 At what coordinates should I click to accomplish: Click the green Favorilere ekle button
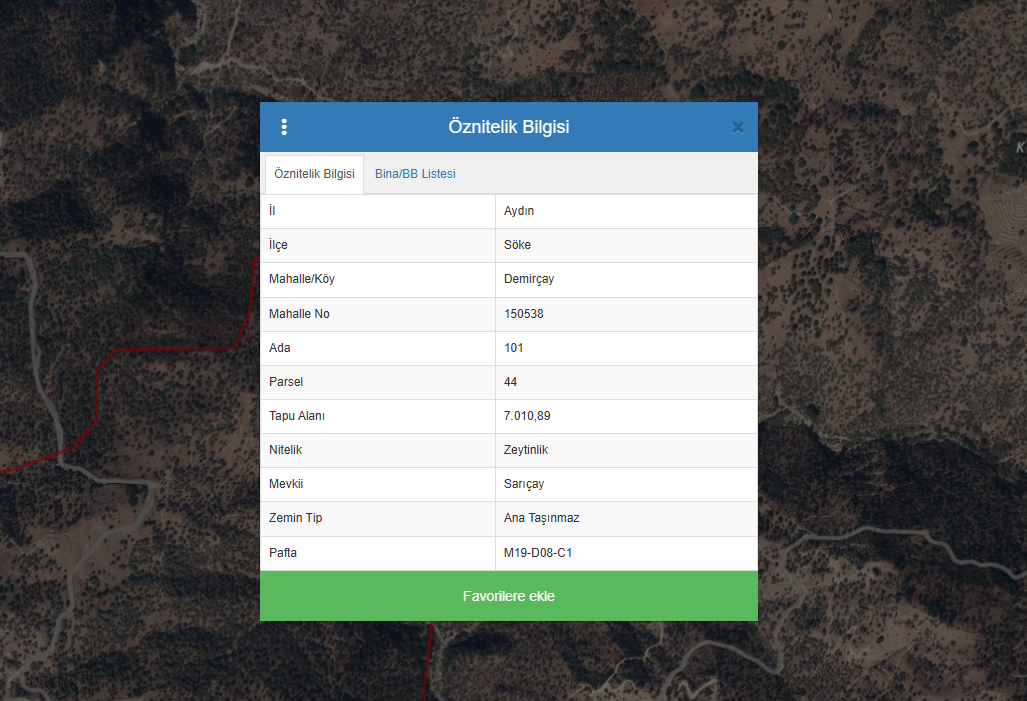coord(508,596)
